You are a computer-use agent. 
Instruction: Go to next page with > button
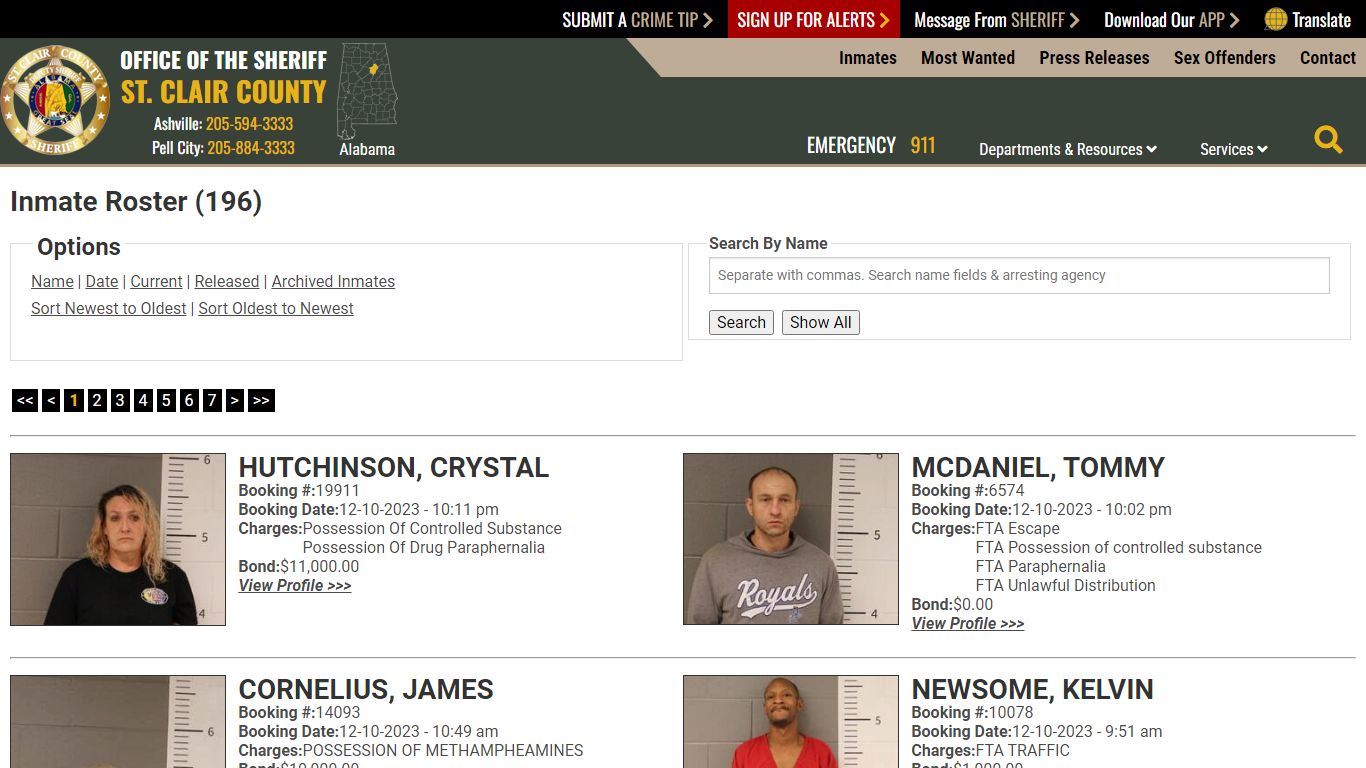(x=235, y=401)
